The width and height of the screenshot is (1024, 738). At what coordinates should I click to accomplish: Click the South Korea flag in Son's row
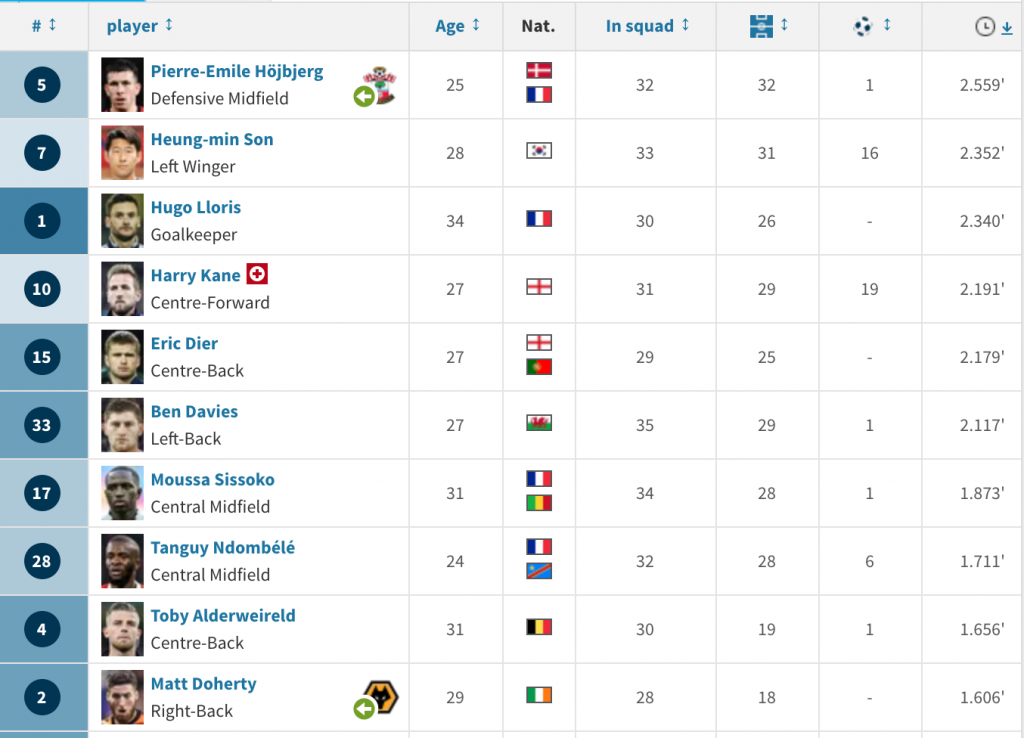click(539, 150)
